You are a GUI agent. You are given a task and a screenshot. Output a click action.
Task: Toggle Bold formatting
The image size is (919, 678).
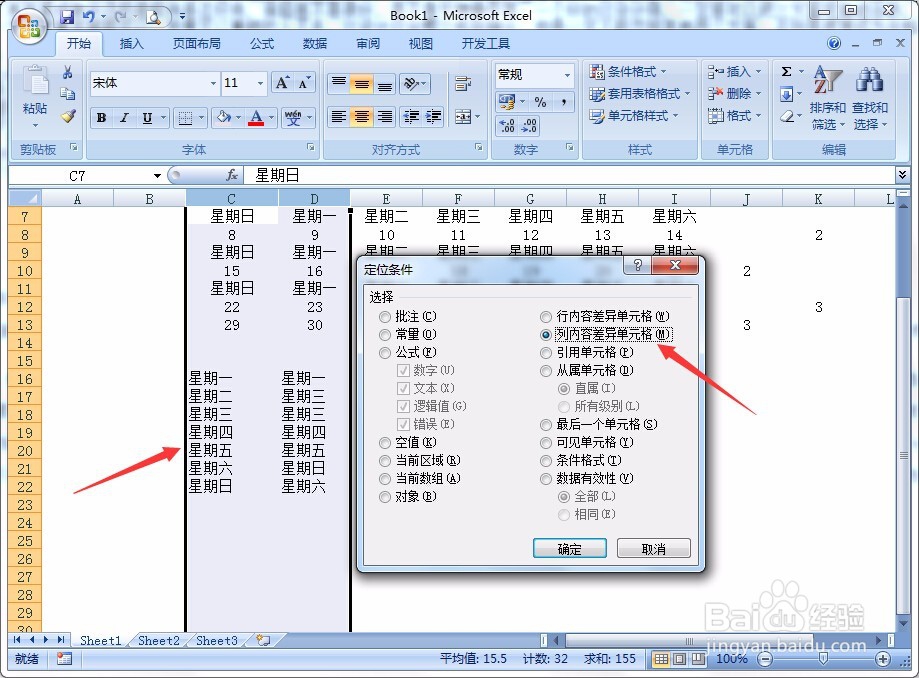coord(101,118)
